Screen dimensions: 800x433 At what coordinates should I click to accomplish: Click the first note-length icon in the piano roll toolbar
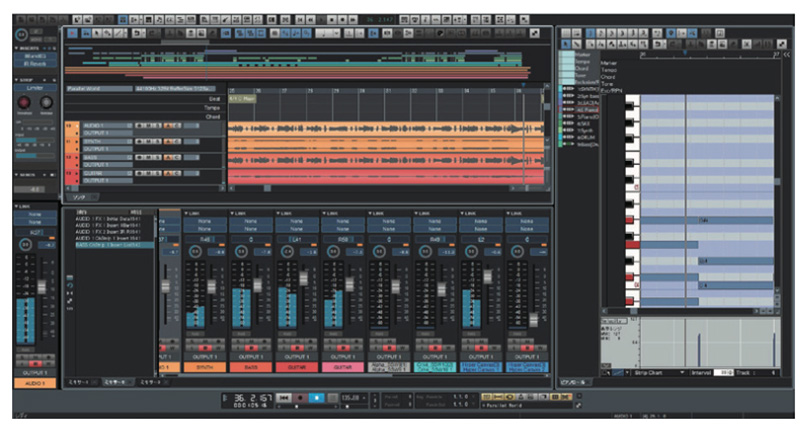click(590, 33)
